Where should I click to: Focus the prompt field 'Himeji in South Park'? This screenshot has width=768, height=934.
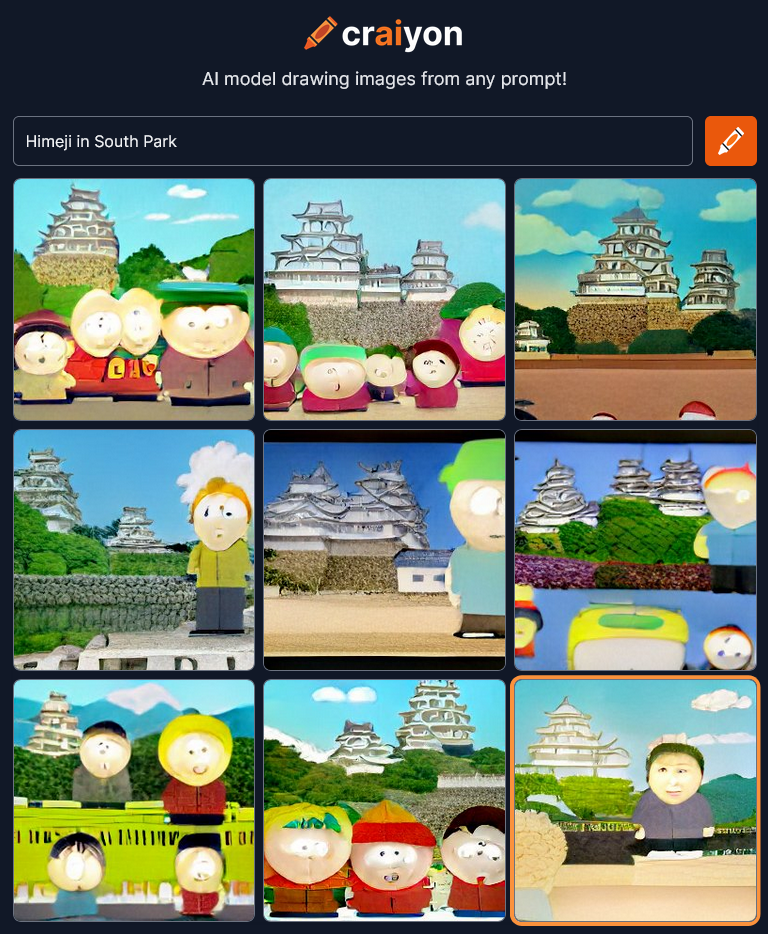(x=353, y=141)
